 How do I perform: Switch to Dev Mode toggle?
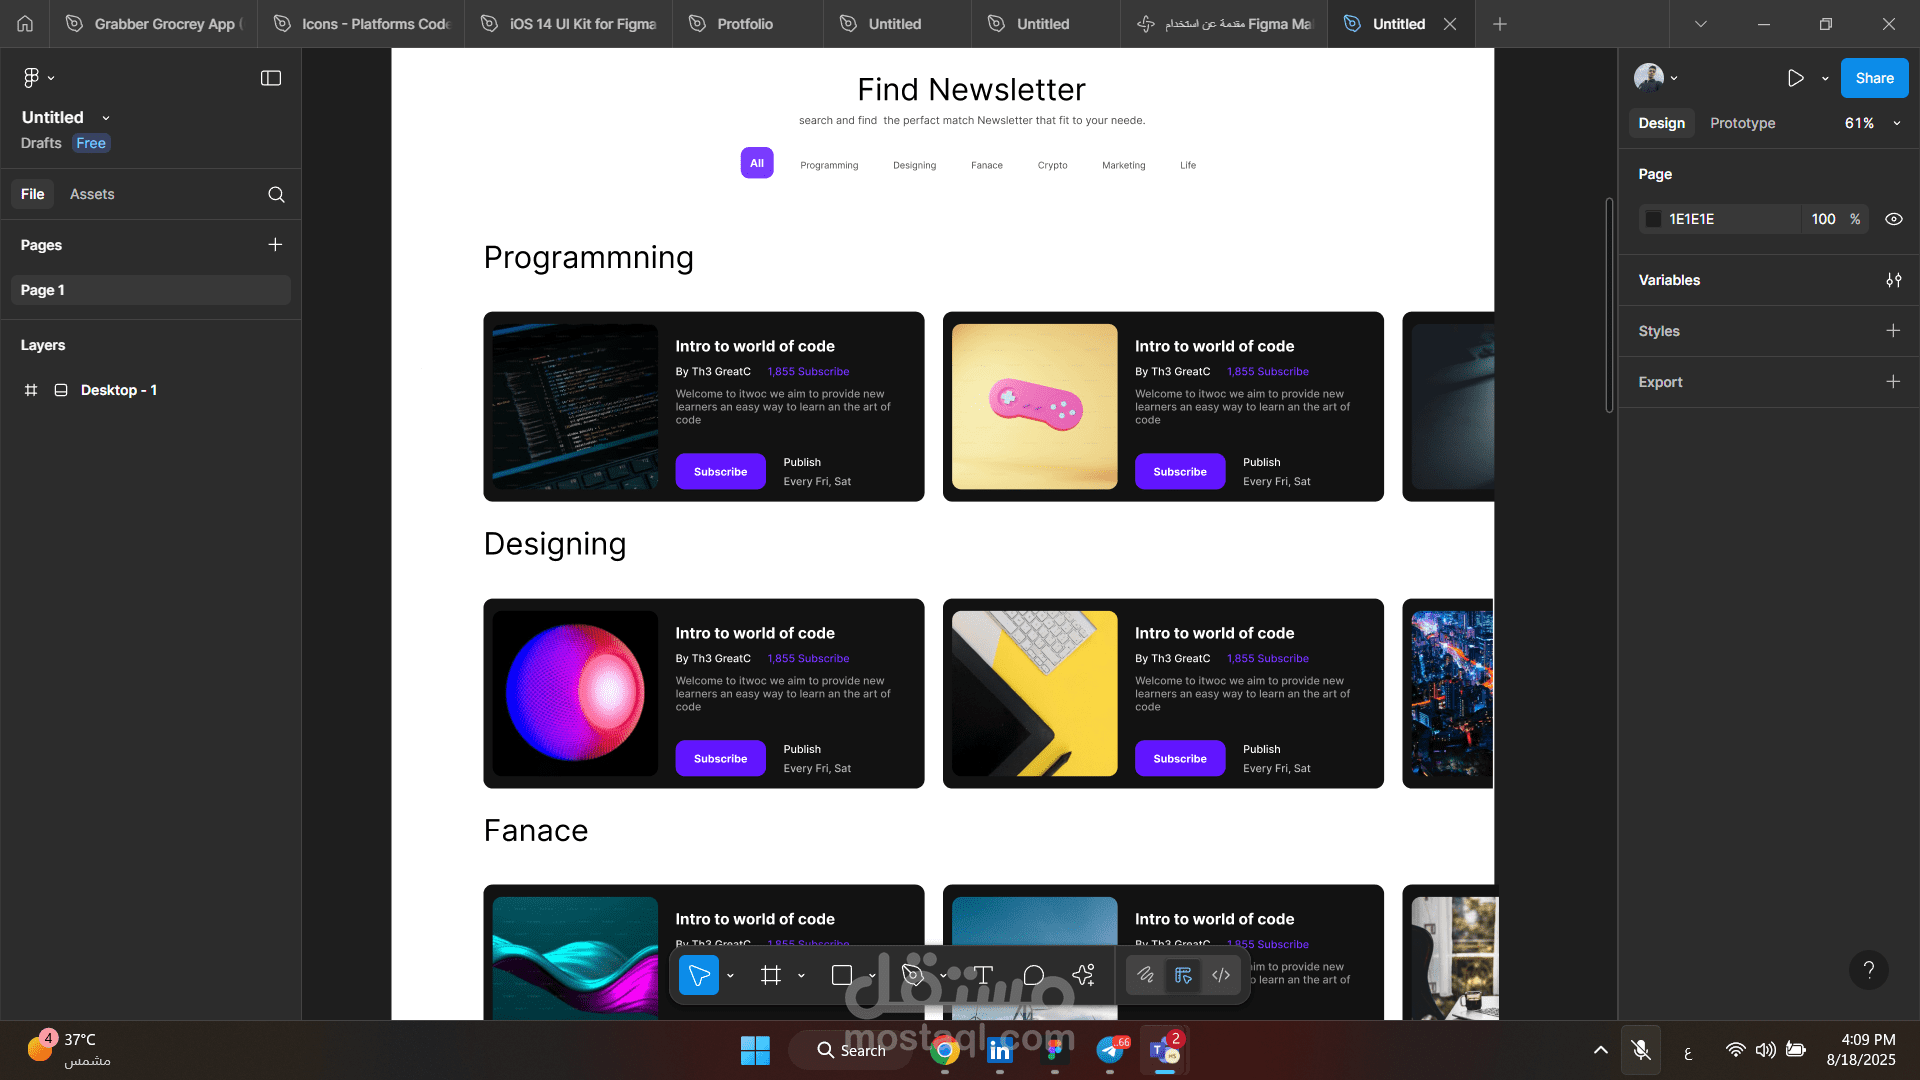point(1221,975)
